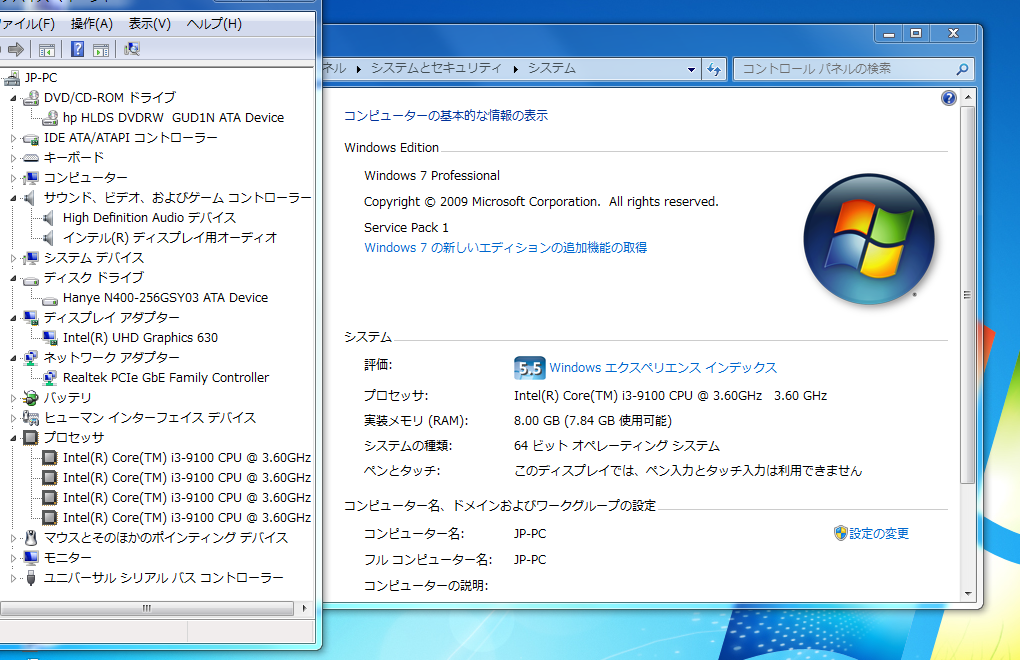Click the forward arrow in Device Manager toolbar

tap(16, 48)
